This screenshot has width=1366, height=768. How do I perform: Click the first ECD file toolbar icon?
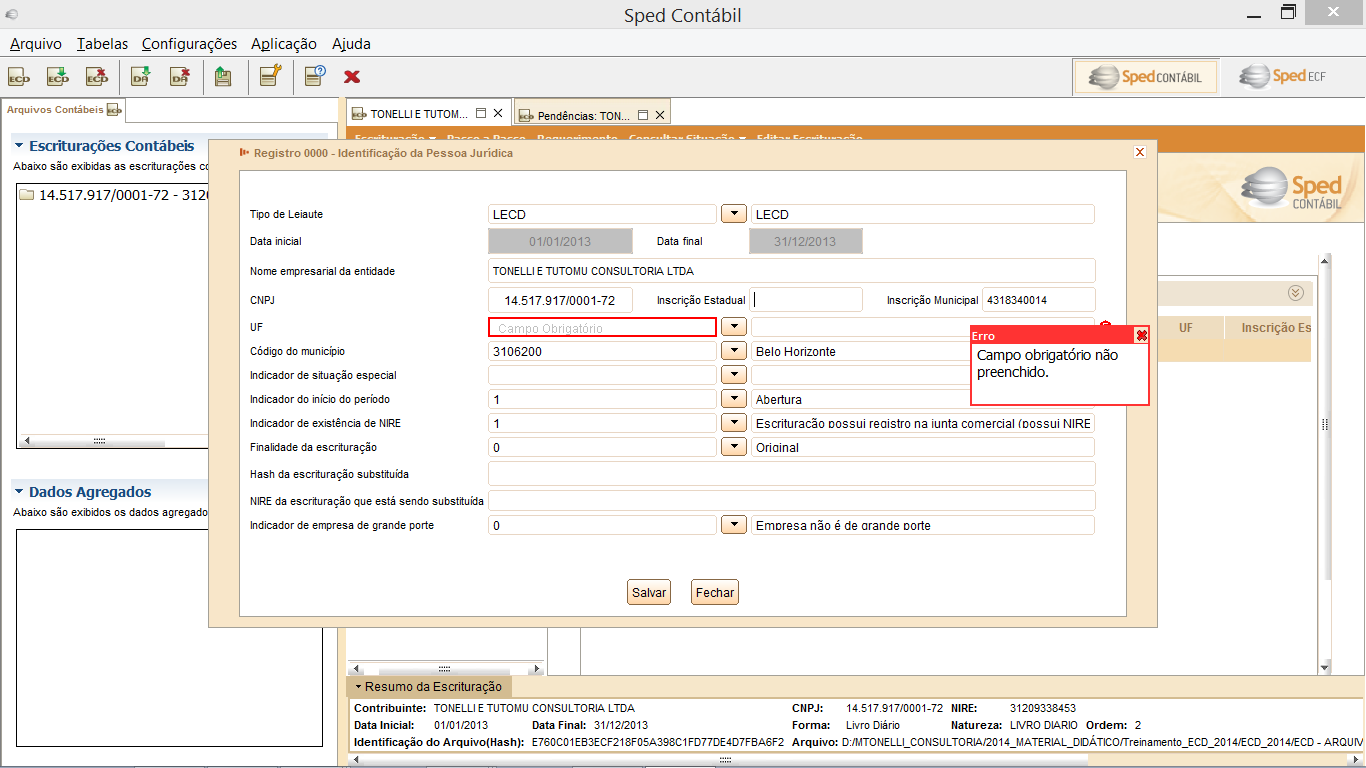point(19,76)
